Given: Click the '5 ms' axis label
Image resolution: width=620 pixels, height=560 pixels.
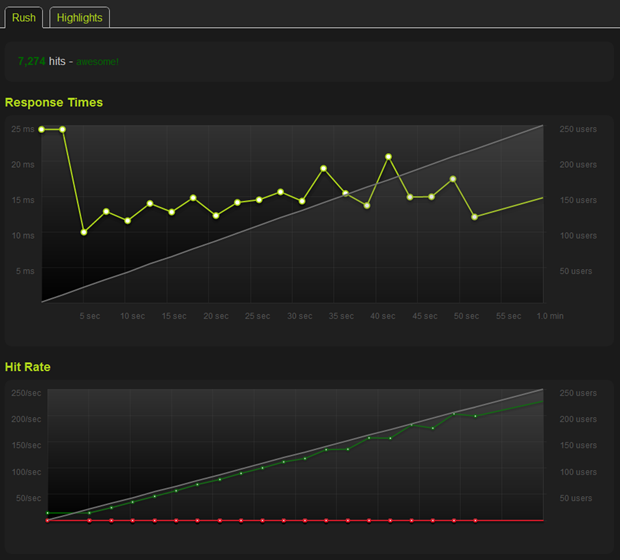Looking at the screenshot, I should coord(25,271).
